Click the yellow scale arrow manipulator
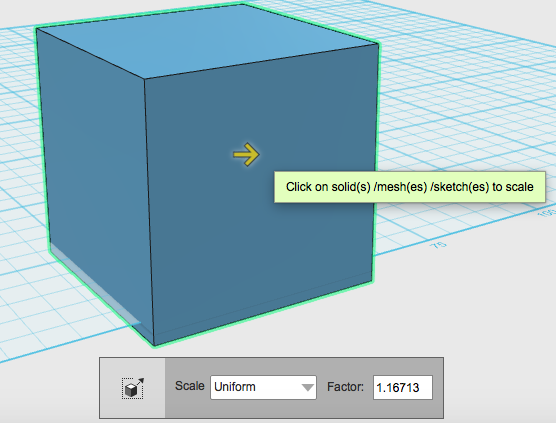The height and width of the screenshot is (423, 556). 246,154
